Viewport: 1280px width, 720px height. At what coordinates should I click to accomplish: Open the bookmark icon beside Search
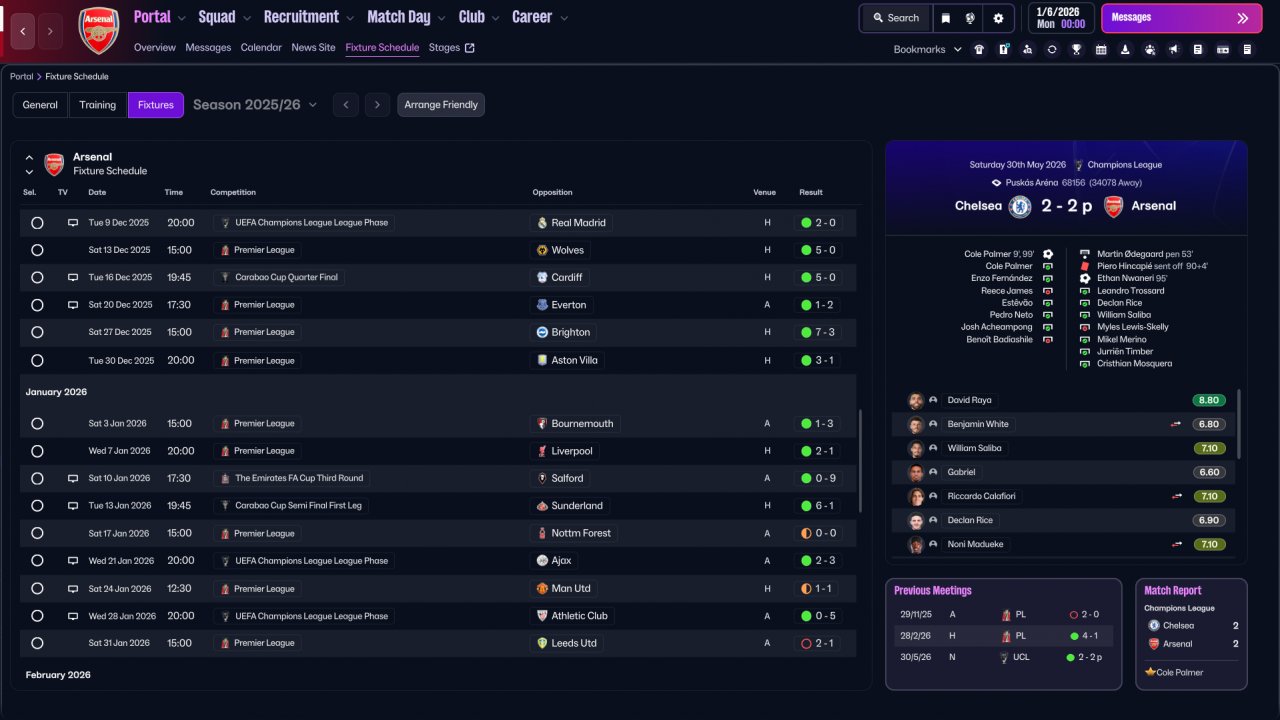[x=946, y=18]
